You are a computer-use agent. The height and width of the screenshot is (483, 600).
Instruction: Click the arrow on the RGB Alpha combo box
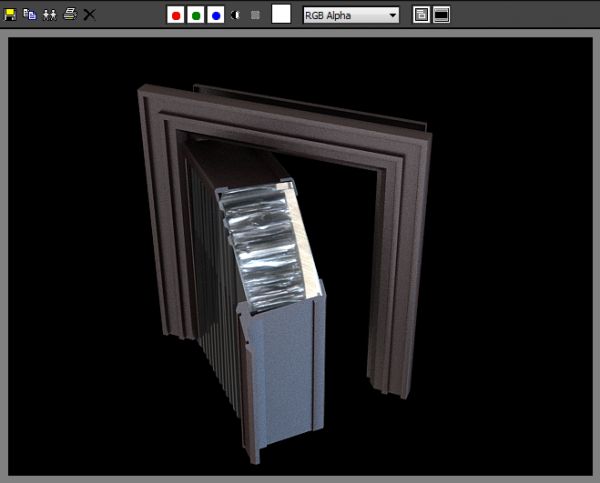[391, 15]
